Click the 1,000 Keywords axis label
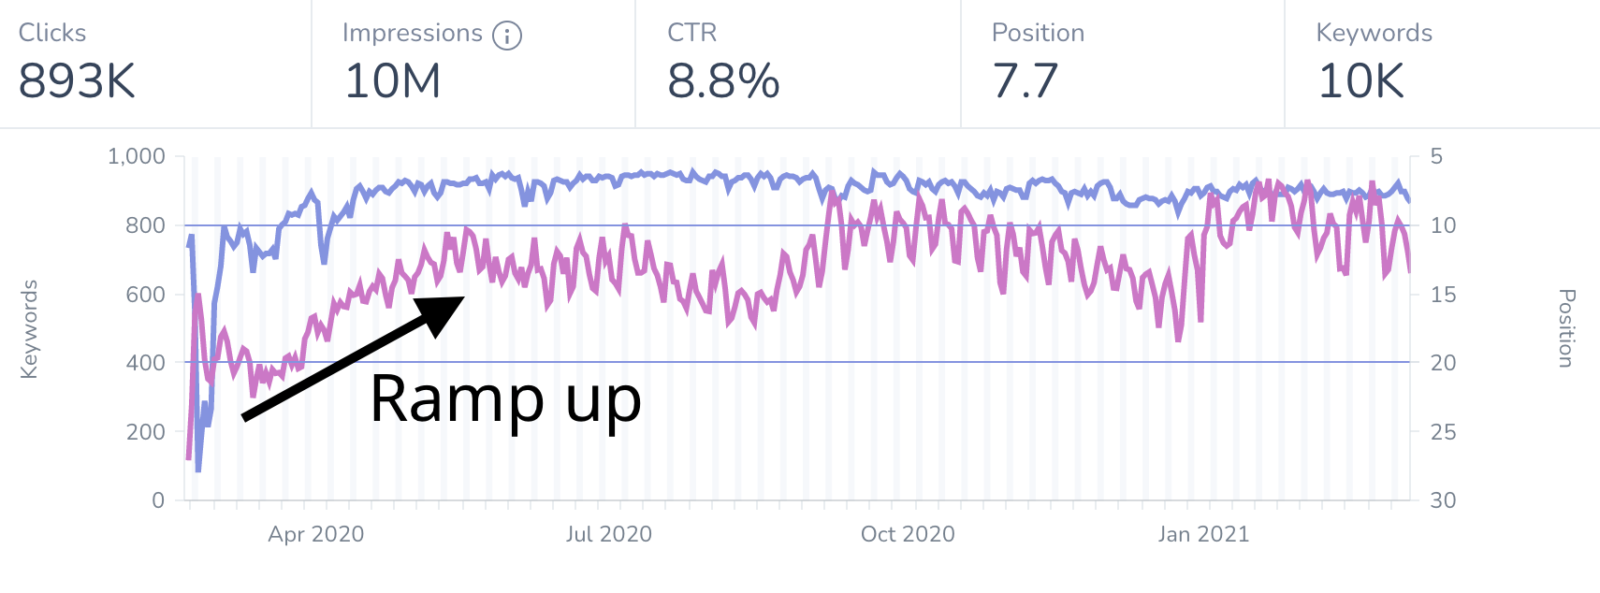The image size is (1600, 593). [x=136, y=156]
